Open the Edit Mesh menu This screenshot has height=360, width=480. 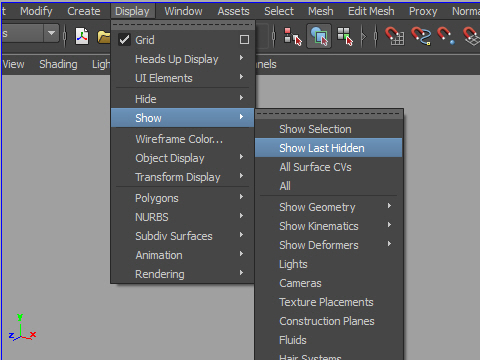coord(371,11)
